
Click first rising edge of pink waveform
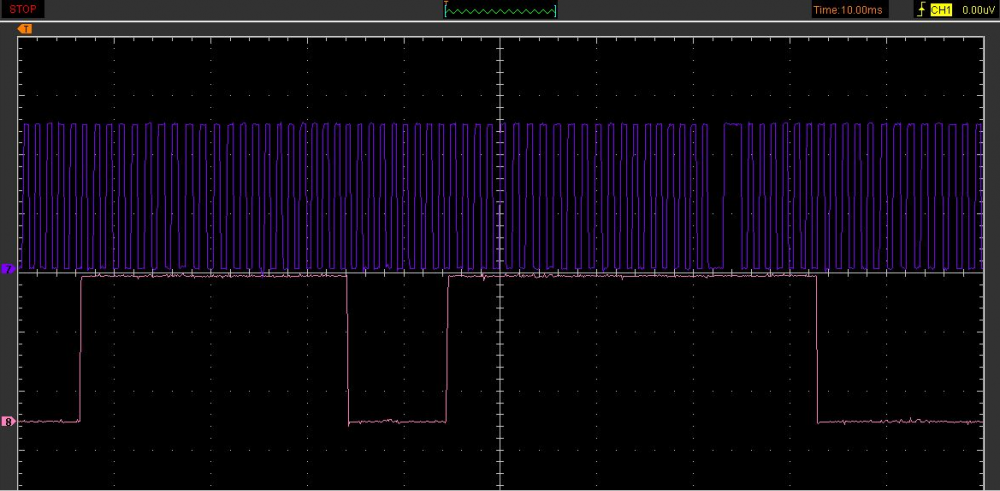coord(81,350)
